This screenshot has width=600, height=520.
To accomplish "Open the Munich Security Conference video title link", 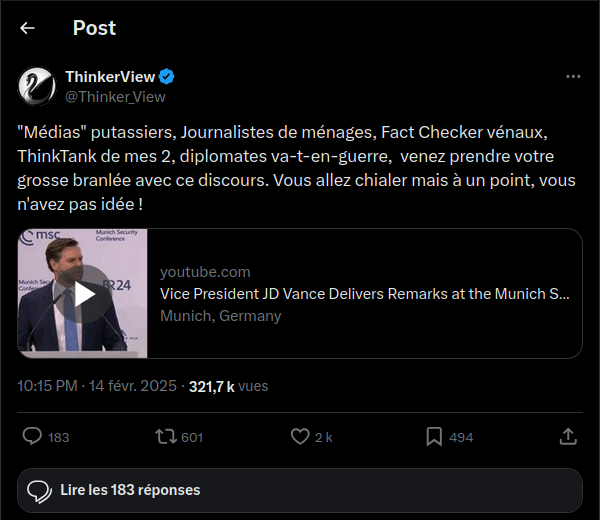I will (x=365, y=294).
